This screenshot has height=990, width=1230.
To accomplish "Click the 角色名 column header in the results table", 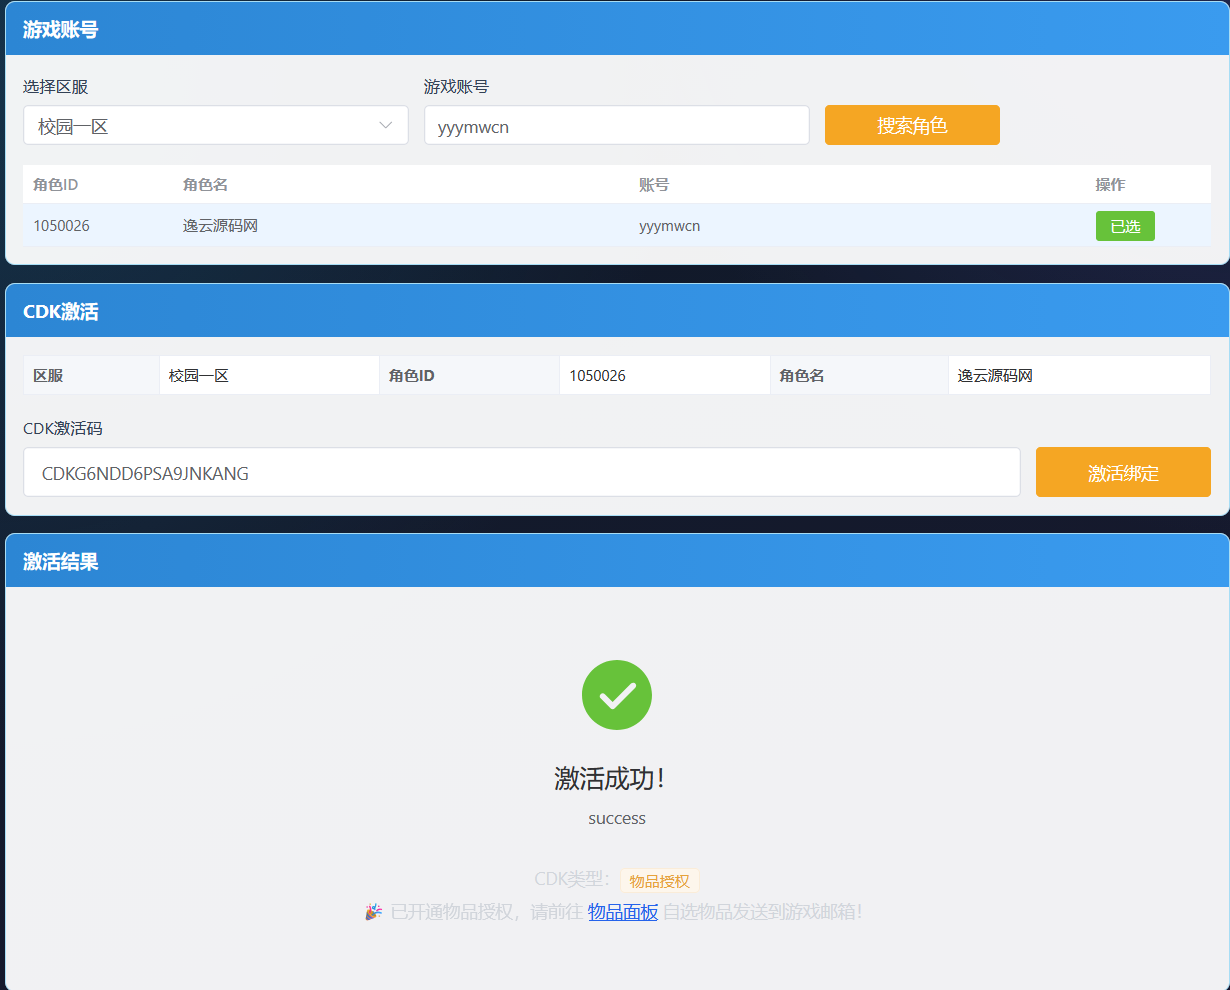I will 205,185.
